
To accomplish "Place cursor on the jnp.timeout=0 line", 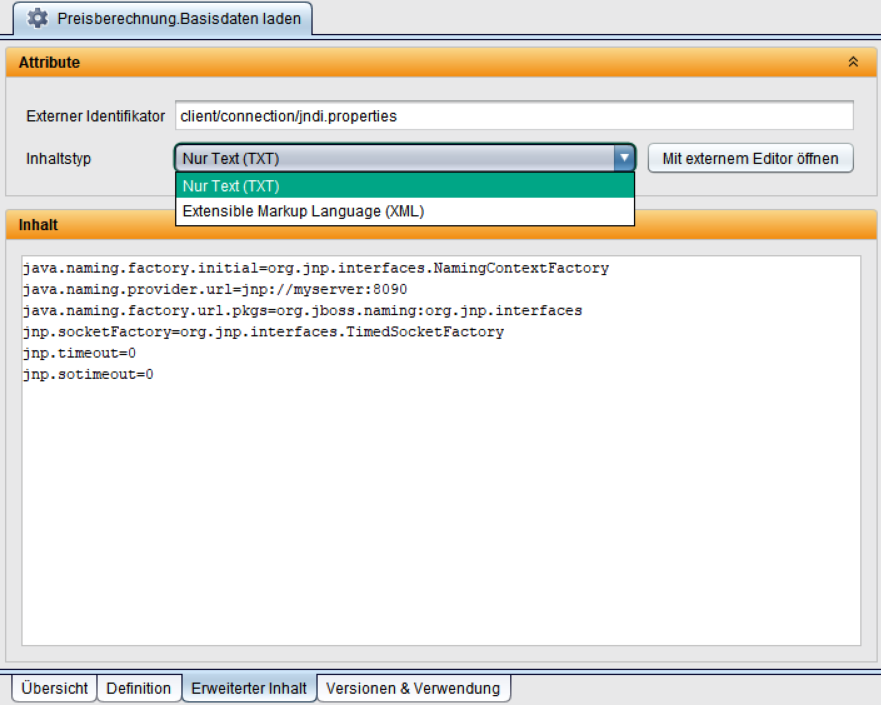I will (79, 353).
